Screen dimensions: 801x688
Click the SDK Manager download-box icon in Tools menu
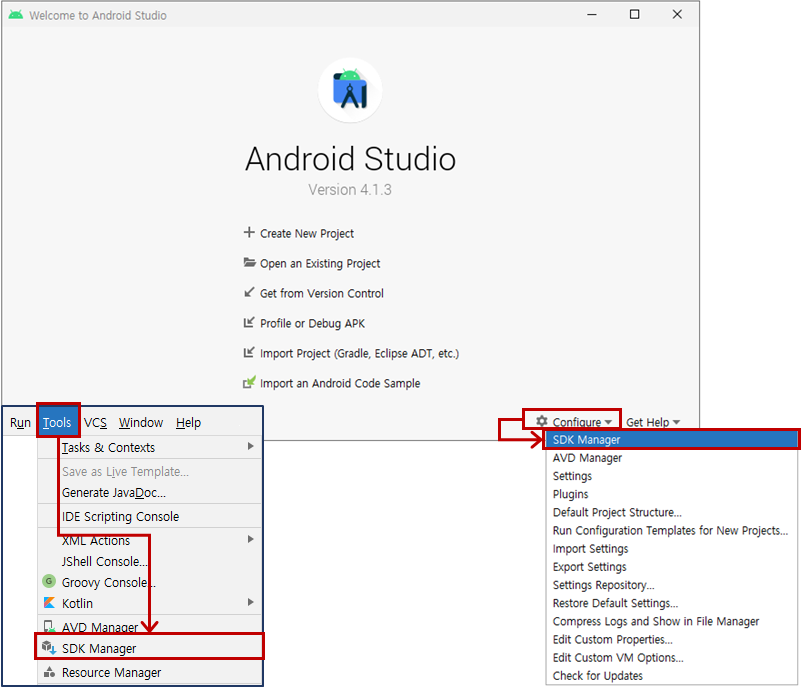49,648
